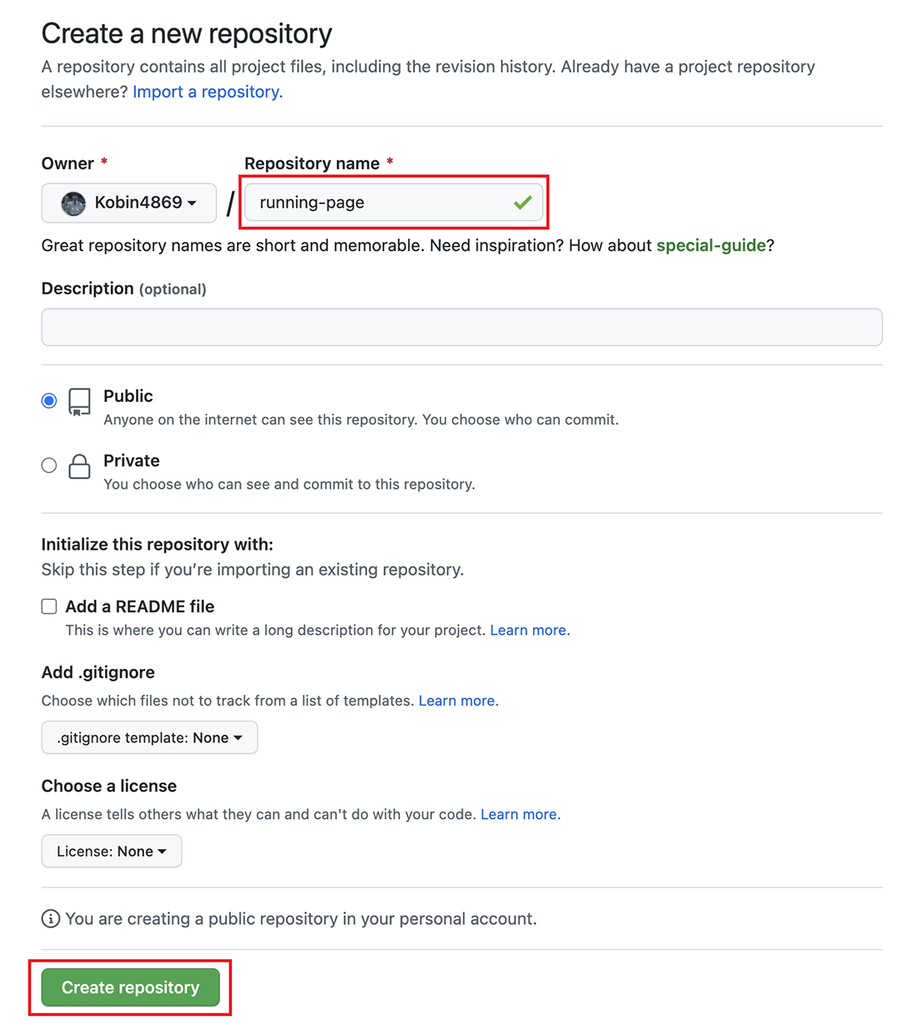The image size is (917, 1024).
Task: Click the special-guide name suggestion
Action: point(711,245)
